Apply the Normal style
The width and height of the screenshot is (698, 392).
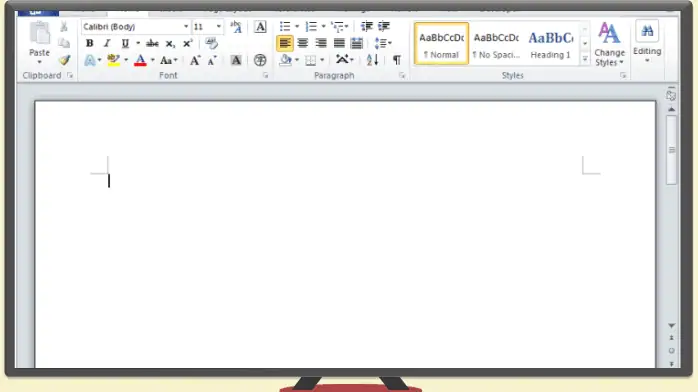442,44
